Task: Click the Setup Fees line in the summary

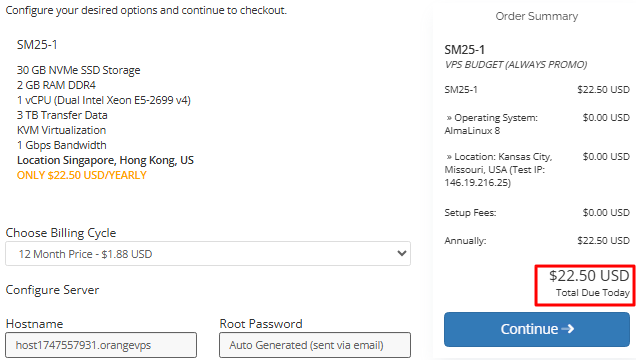Action: [x=537, y=213]
